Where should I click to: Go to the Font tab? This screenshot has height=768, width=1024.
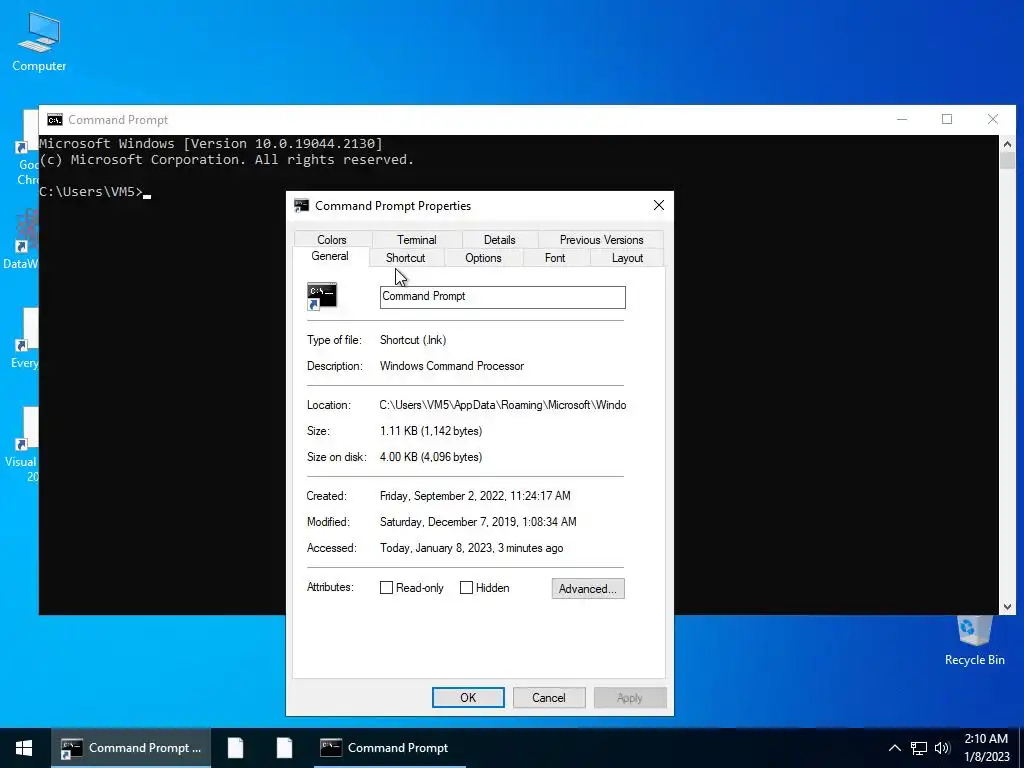(555, 258)
